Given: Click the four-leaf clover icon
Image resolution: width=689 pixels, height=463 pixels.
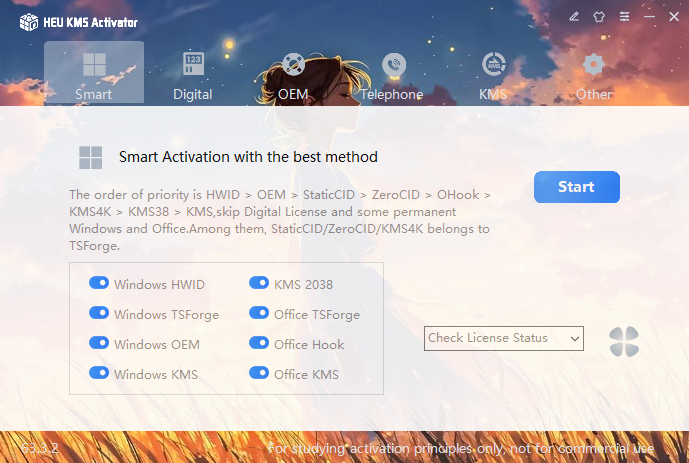Looking at the screenshot, I should [x=624, y=341].
